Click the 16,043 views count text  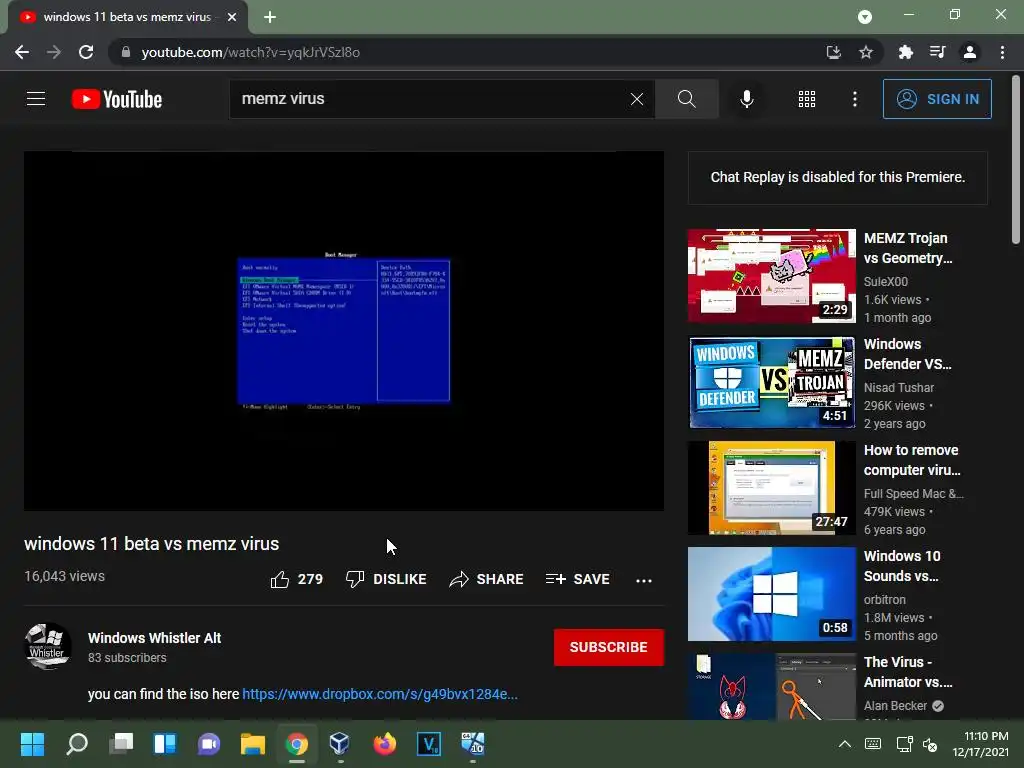65,576
